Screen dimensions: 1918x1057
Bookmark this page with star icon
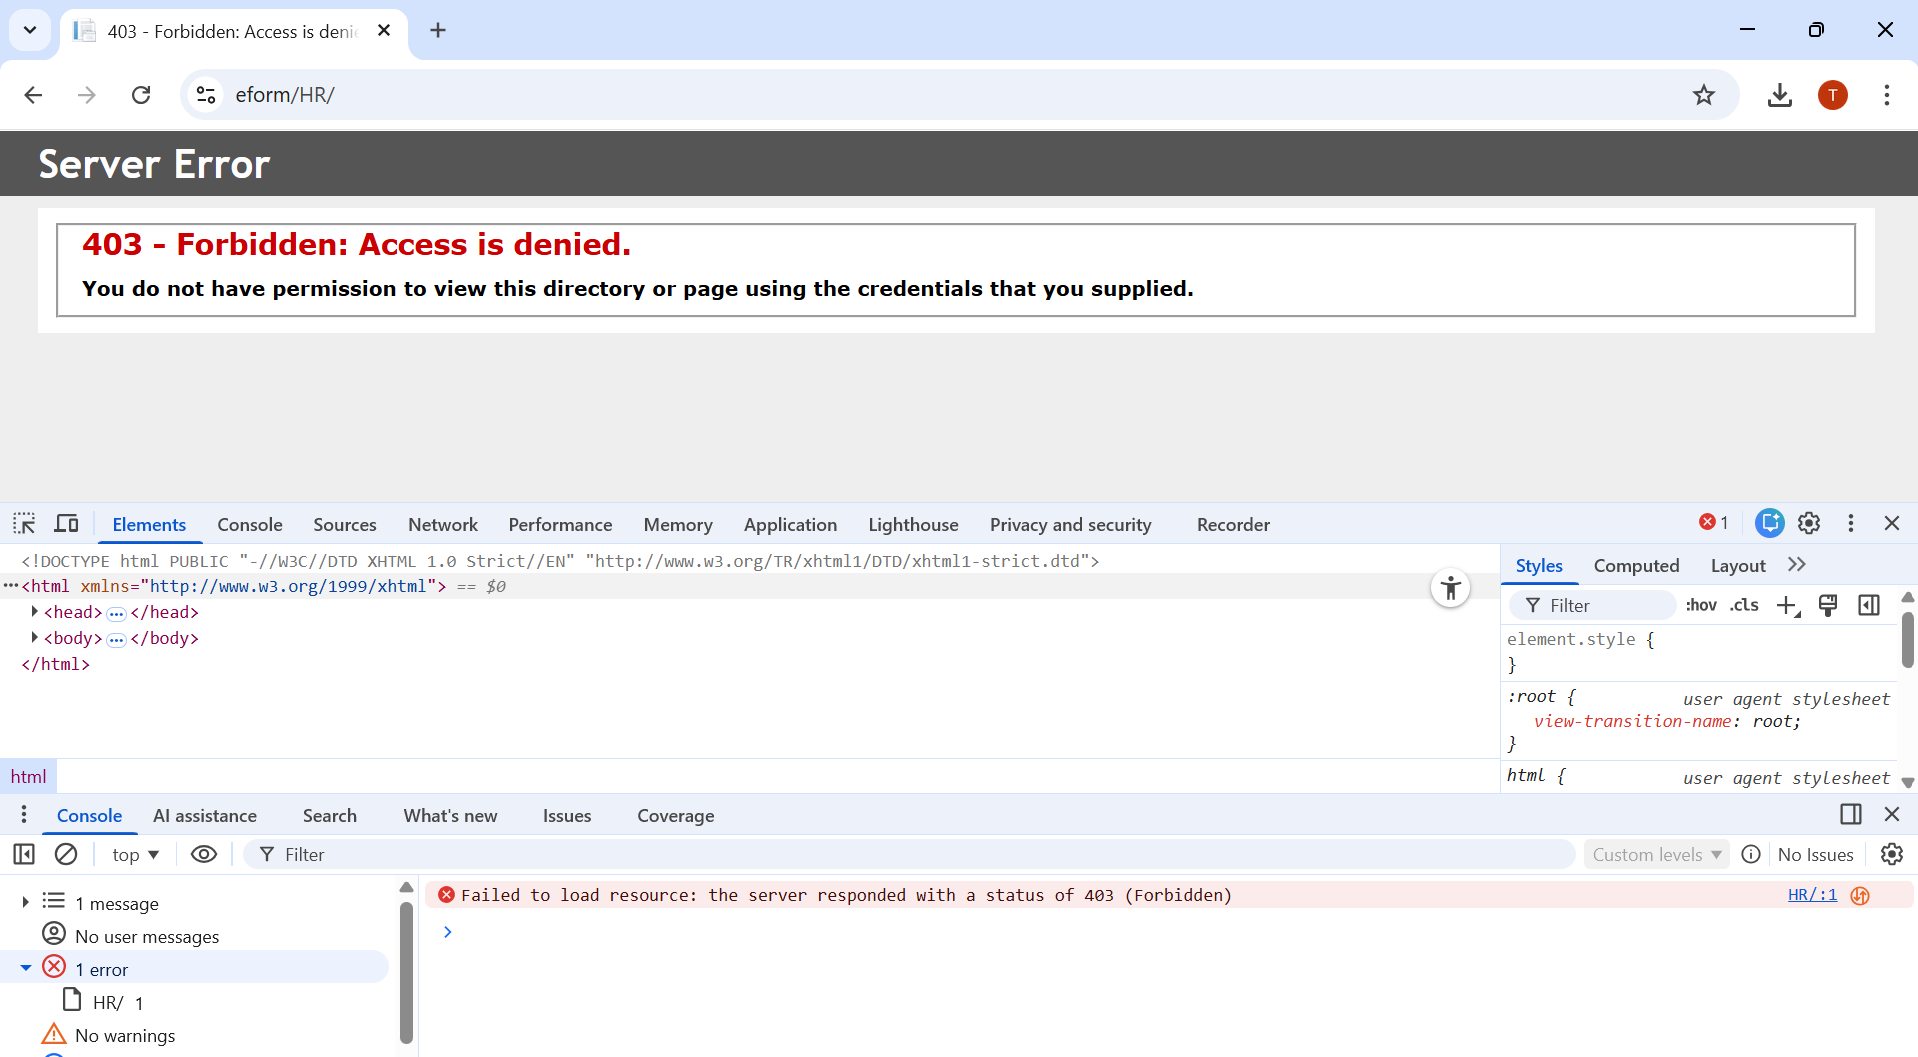pyautogui.click(x=1704, y=95)
